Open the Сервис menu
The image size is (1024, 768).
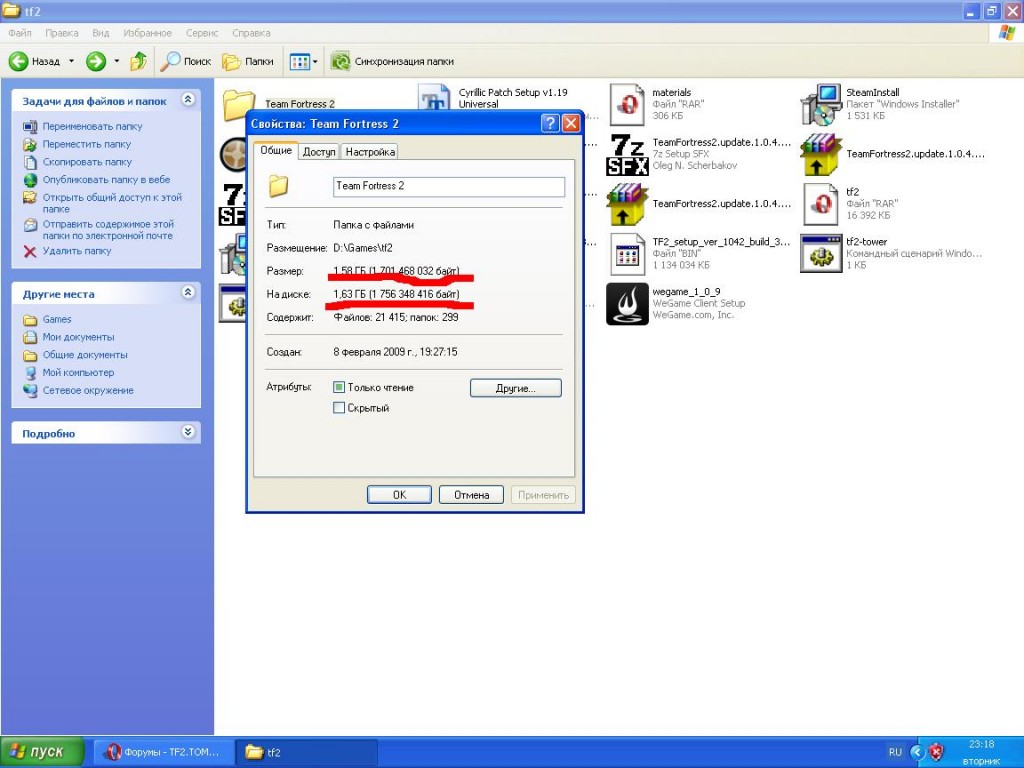click(x=202, y=33)
